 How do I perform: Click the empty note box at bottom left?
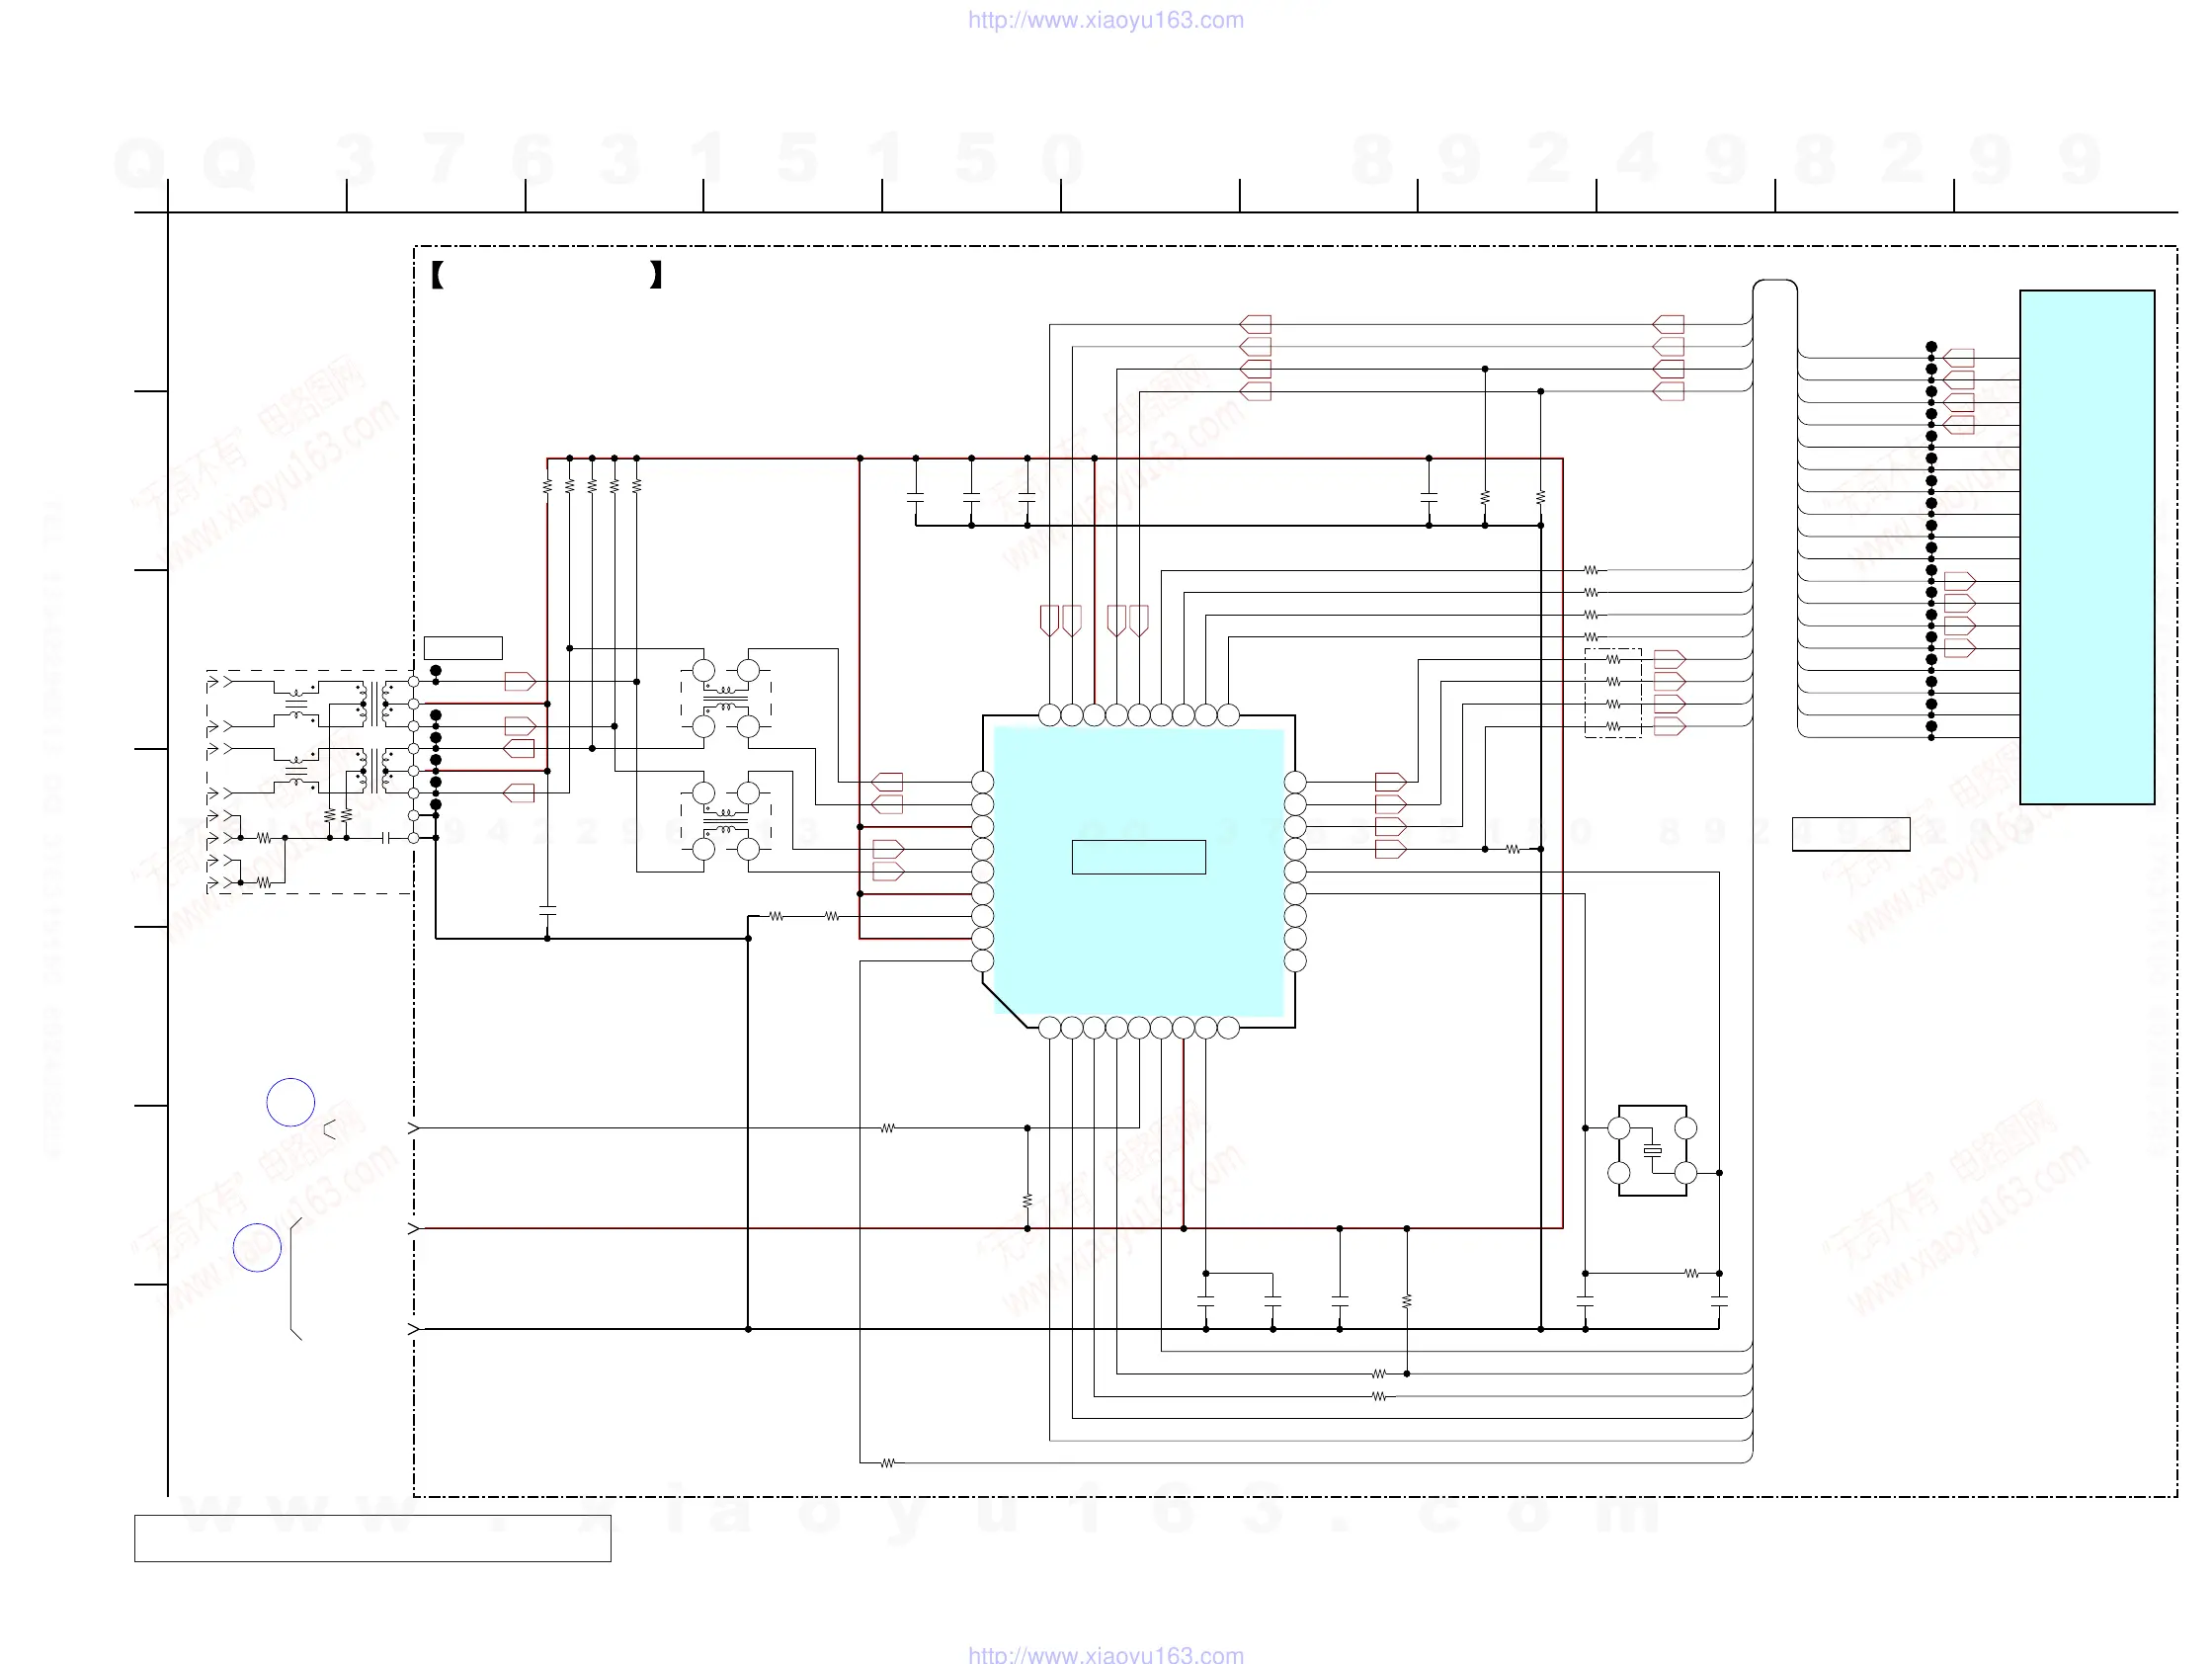point(372,1538)
